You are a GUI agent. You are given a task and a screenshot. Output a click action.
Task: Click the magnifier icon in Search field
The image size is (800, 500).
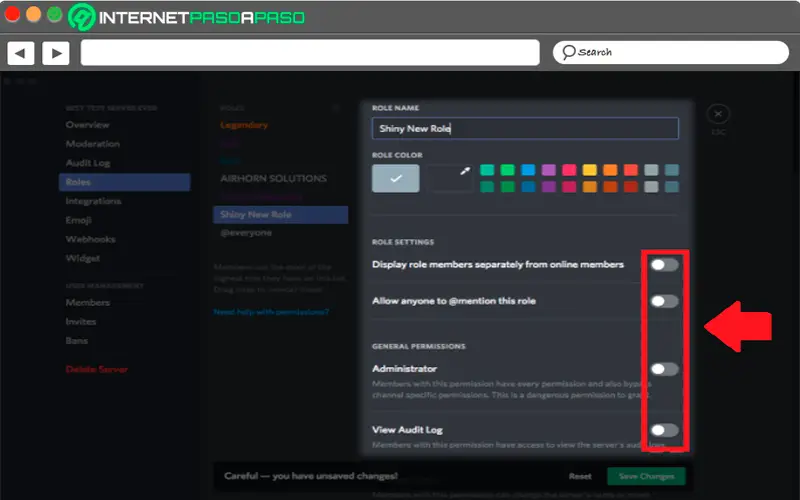pos(568,52)
